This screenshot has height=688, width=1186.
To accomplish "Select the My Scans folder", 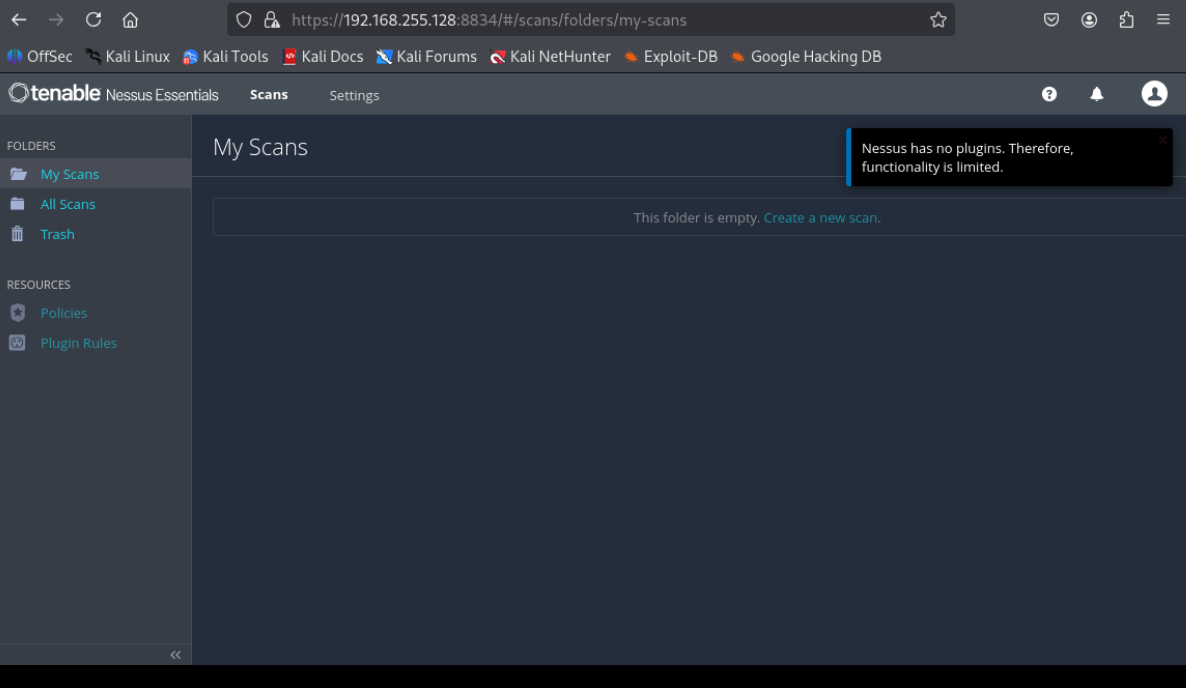I will 95,174.
